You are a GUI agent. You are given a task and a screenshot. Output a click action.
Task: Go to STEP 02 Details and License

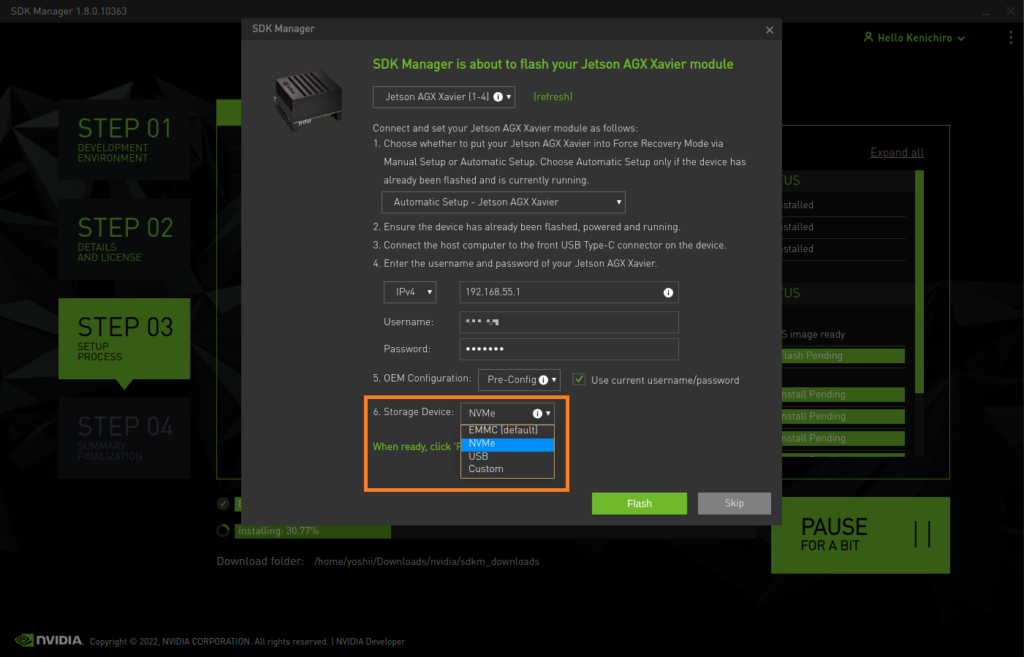124,239
